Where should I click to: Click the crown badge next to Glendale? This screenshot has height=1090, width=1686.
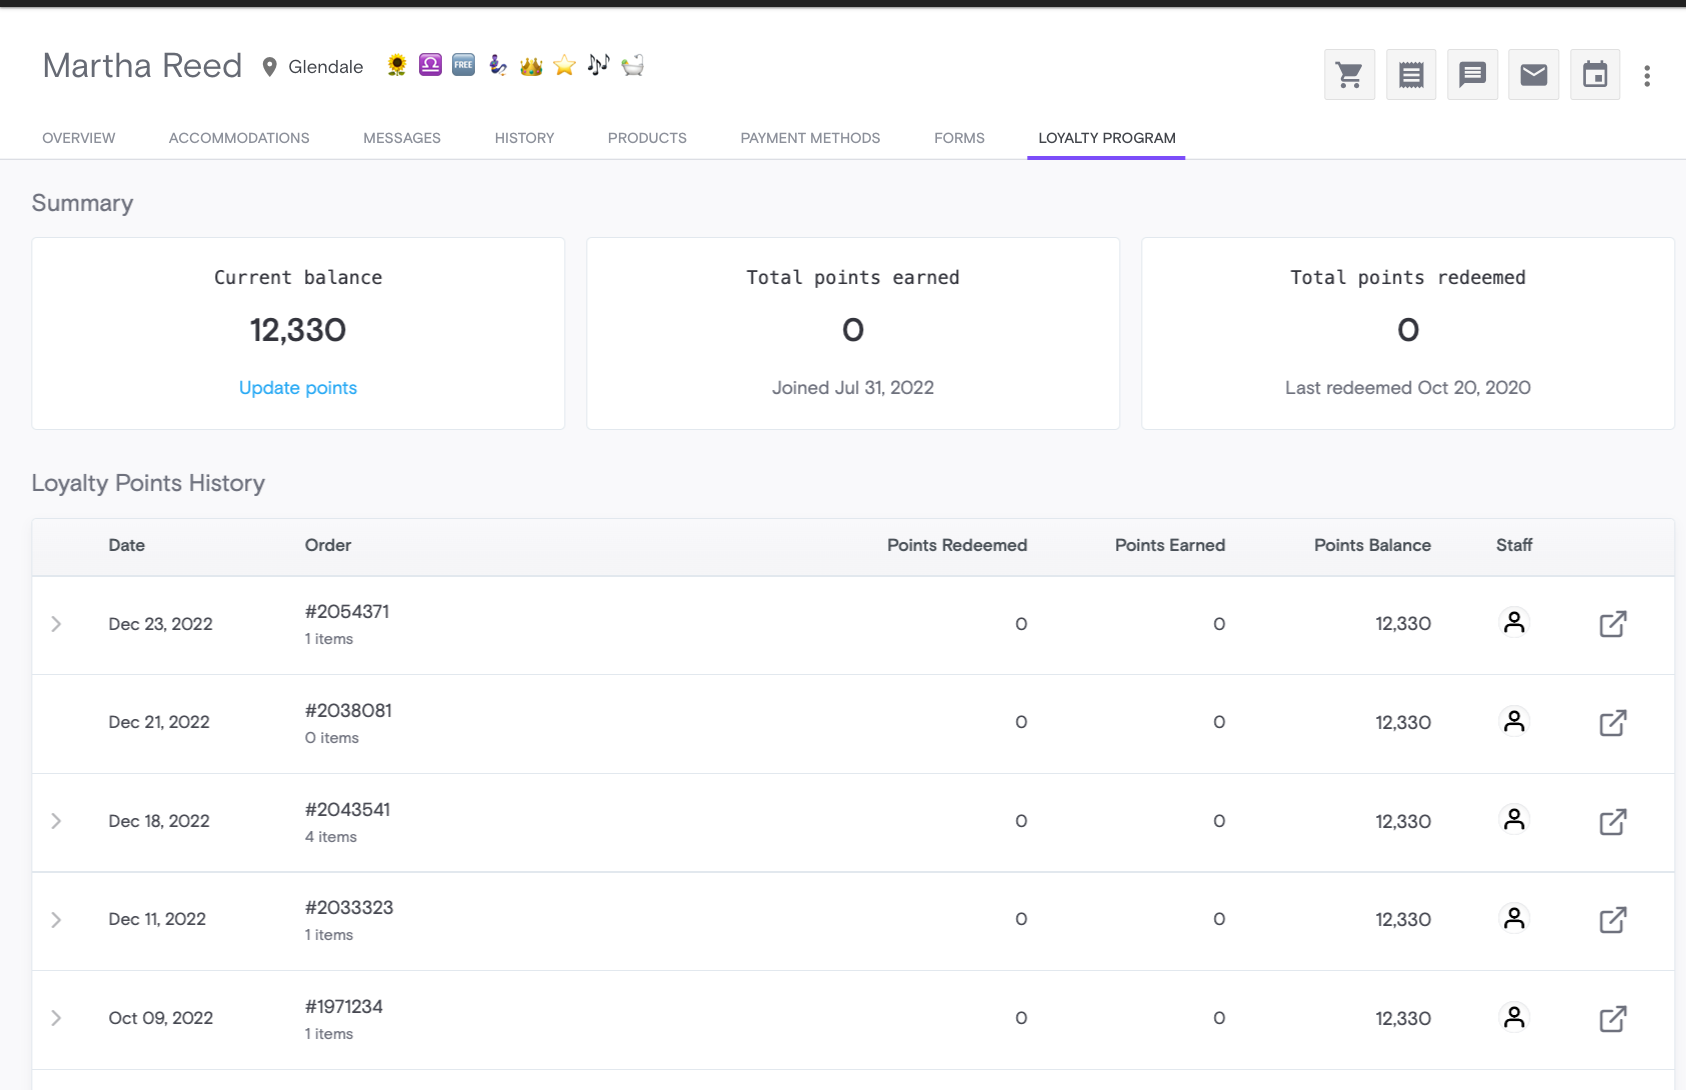coord(531,66)
